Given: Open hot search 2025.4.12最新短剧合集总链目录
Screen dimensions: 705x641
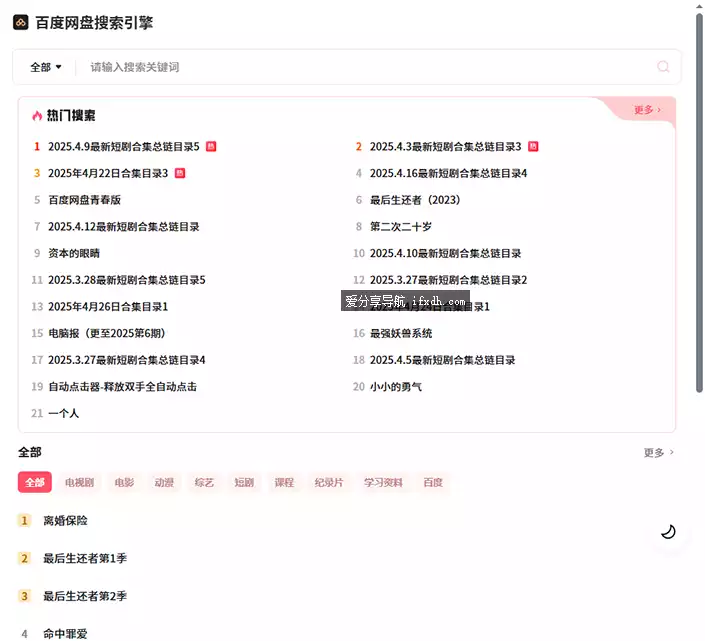Looking at the screenshot, I should [124, 227].
